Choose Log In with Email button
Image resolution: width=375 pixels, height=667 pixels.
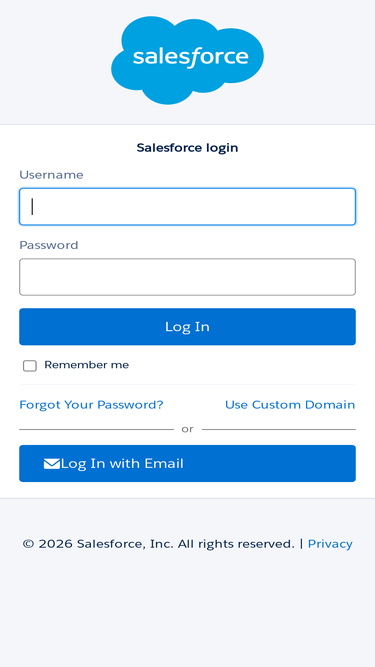(x=187, y=464)
